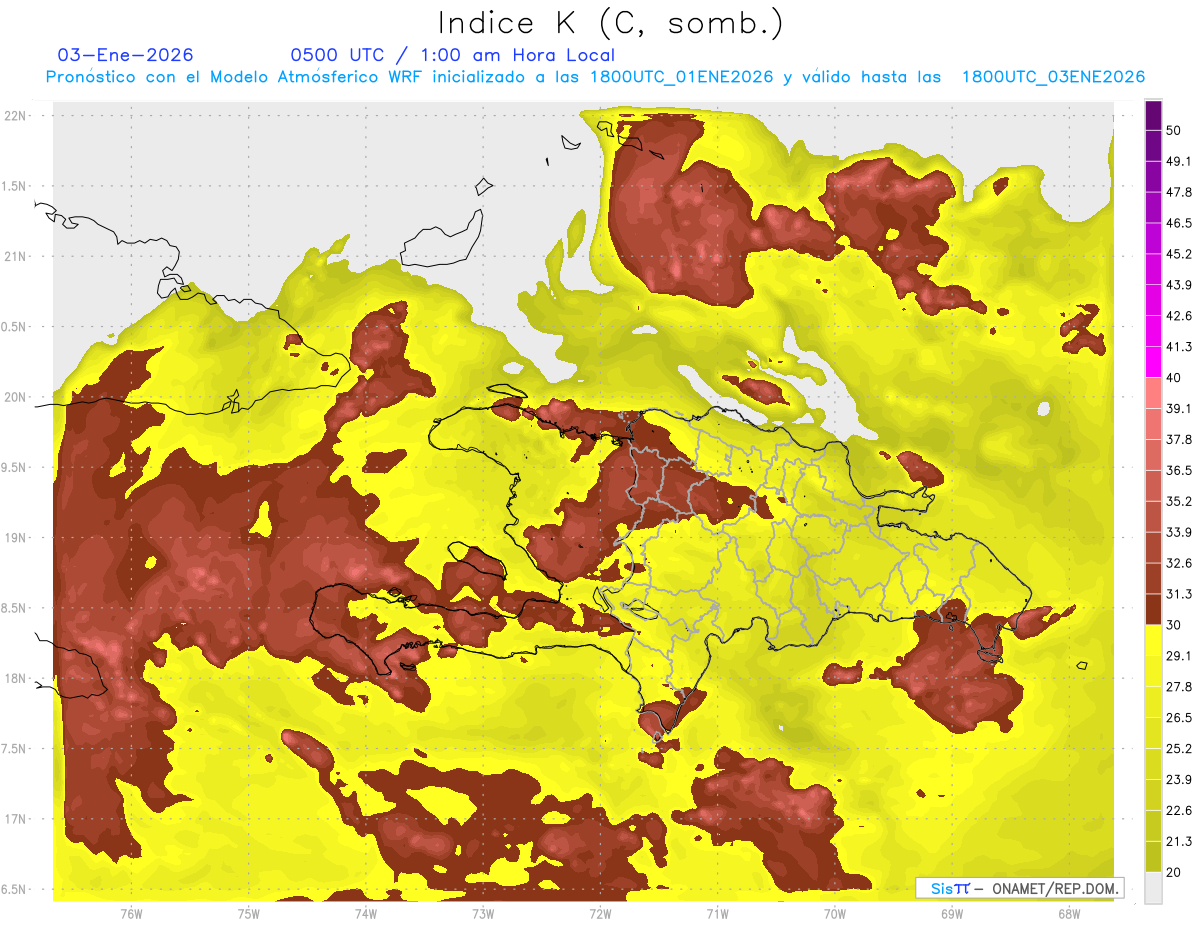This screenshot has width=1200, height=927.
Task: Click the '25.2' color scale value
Action: (x=1179, y=748)
